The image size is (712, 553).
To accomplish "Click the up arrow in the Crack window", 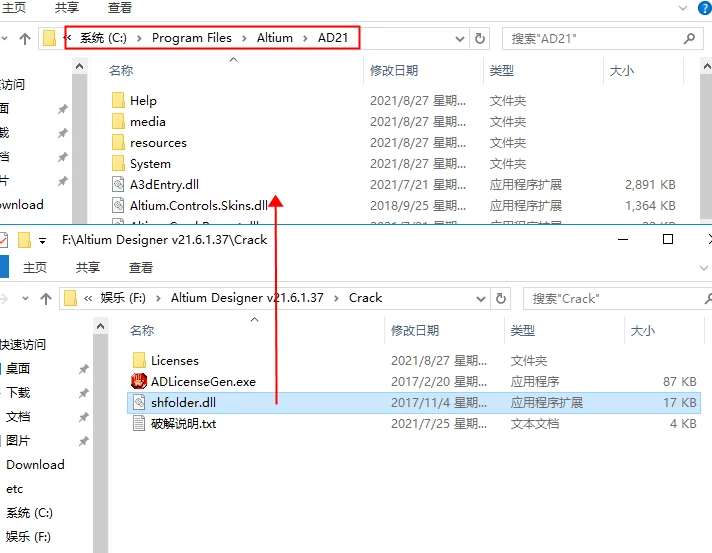I will [x=46, y=298].
